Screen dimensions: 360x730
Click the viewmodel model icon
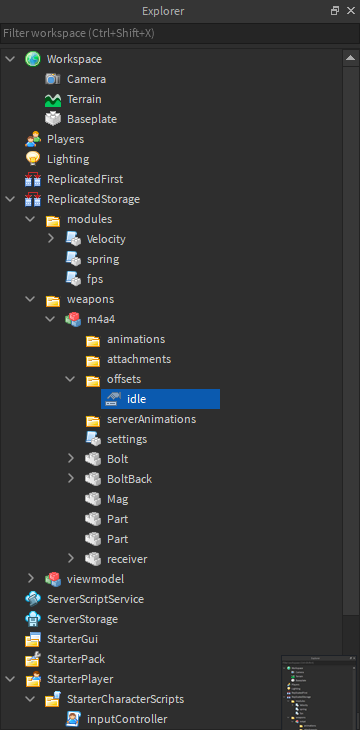tap(53, 579)
